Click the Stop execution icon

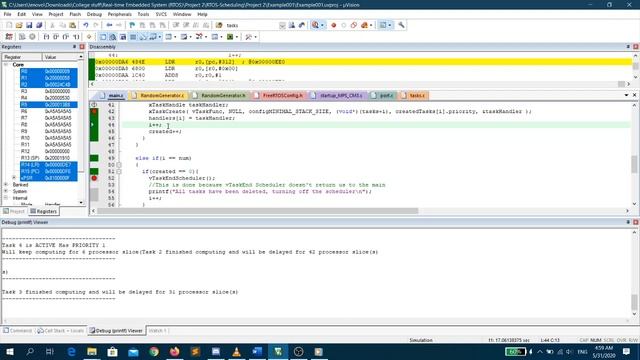32,37
